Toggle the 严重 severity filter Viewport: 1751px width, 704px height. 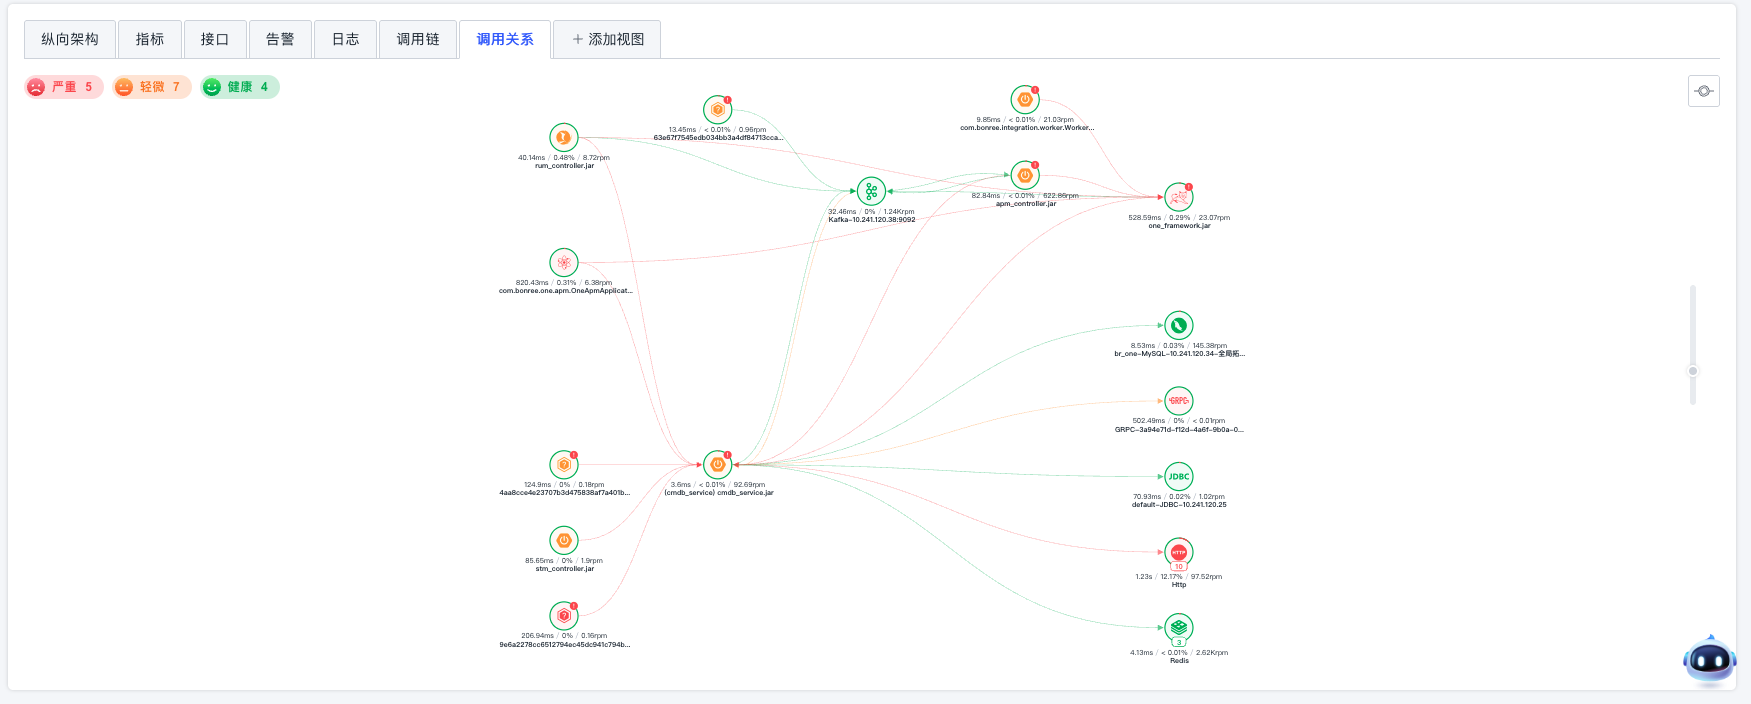pos(64,87)
